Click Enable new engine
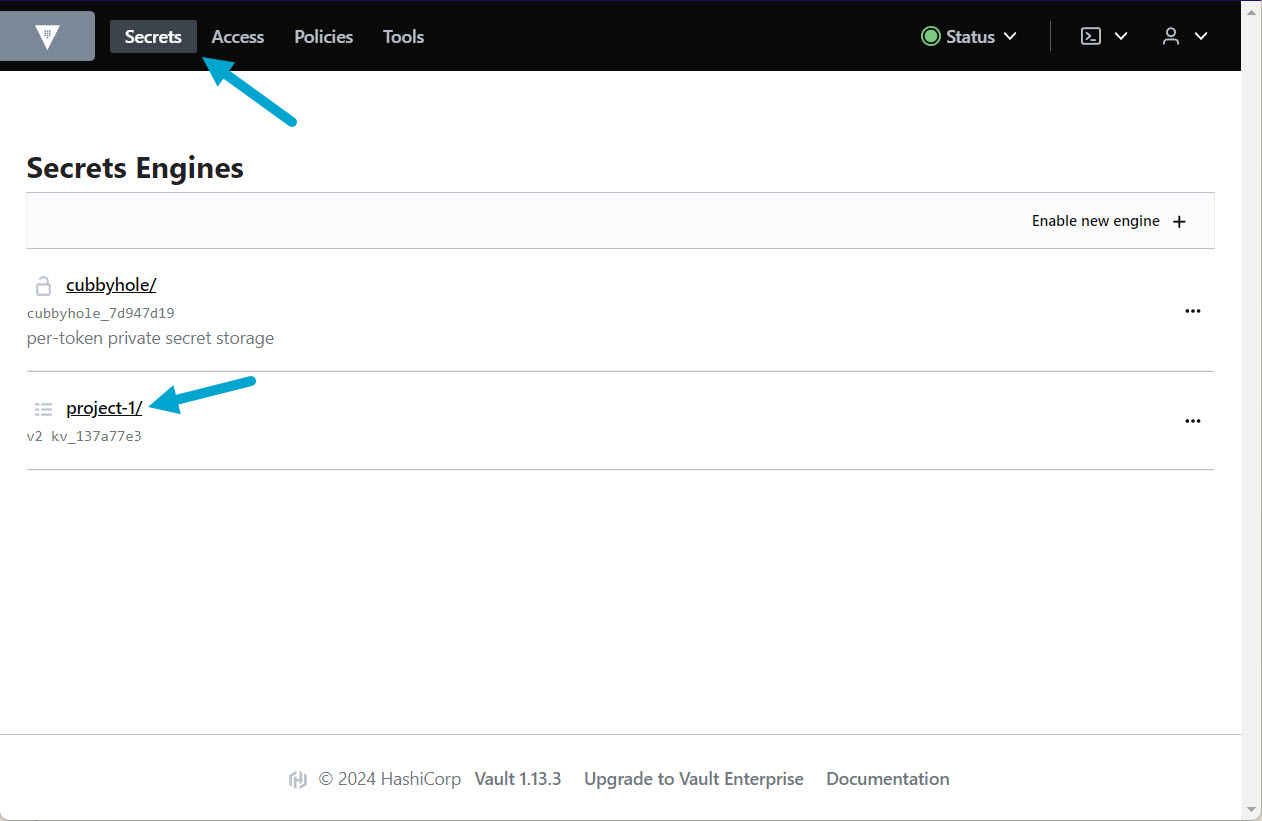Viewport: 1262px width, 821px height. [x=1108, y=221]
